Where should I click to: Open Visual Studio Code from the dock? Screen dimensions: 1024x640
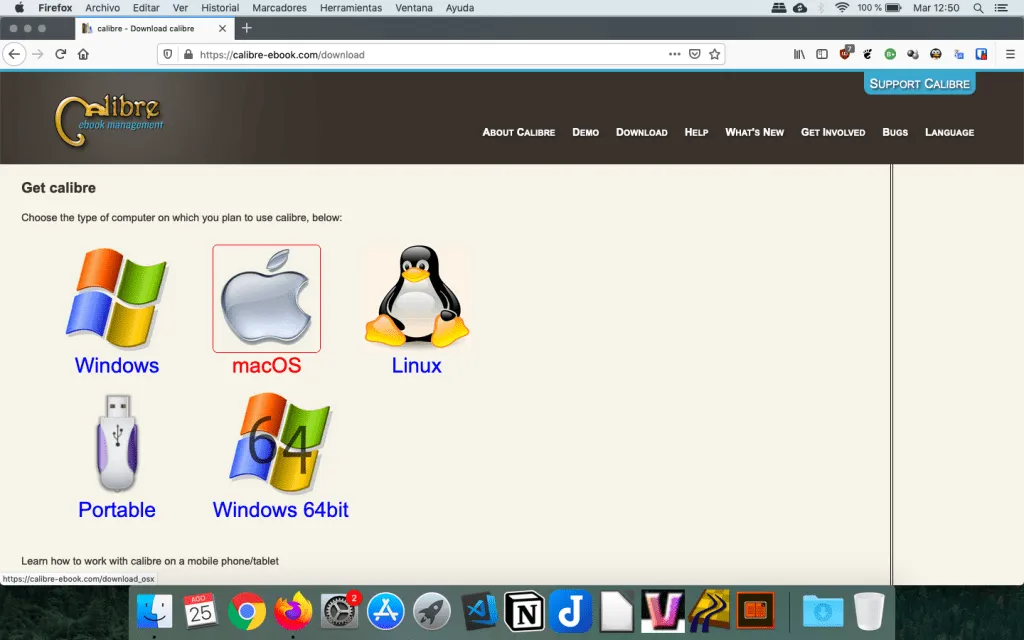(480, 611)
